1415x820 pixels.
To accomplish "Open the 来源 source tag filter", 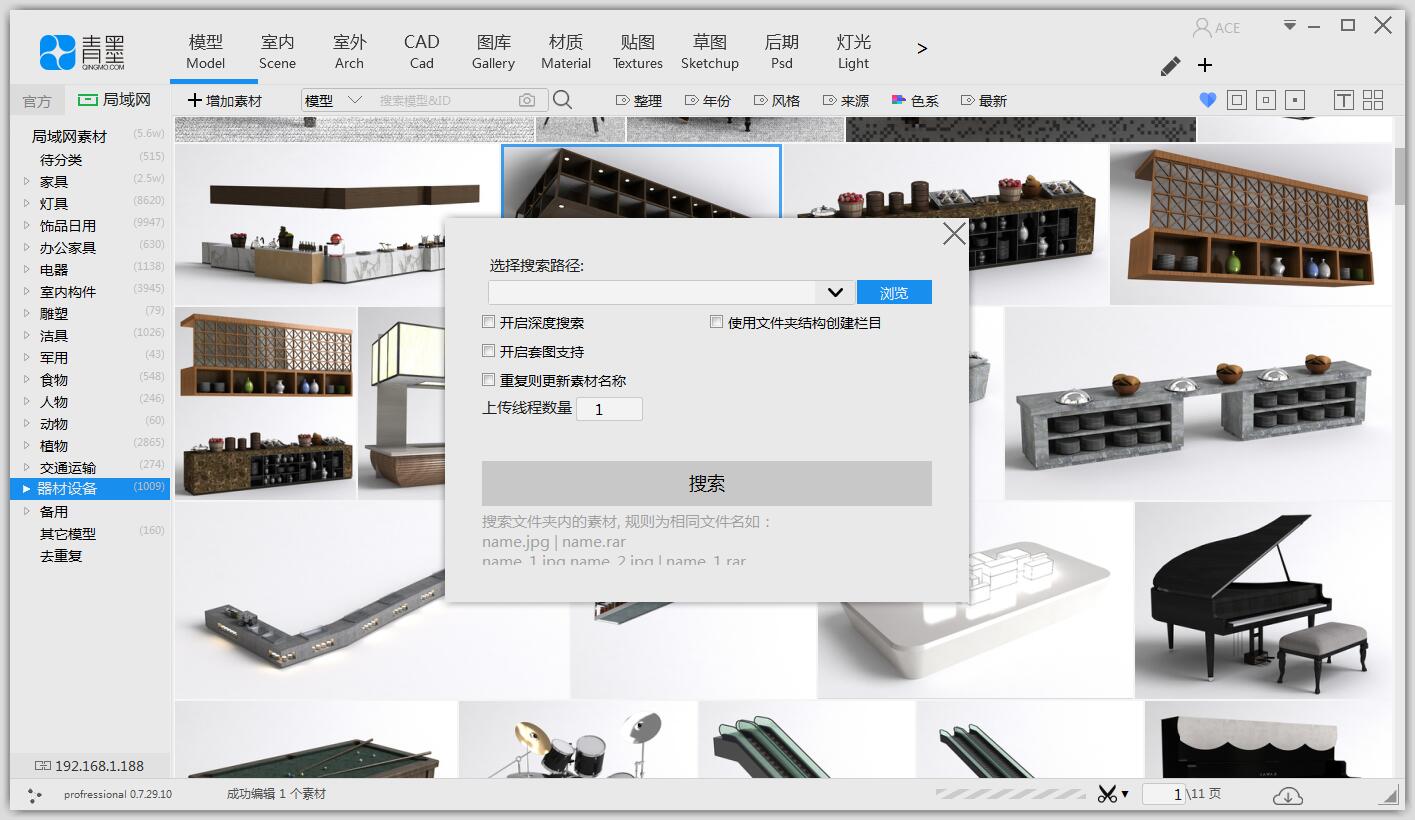I will click(x=846, y=101).
